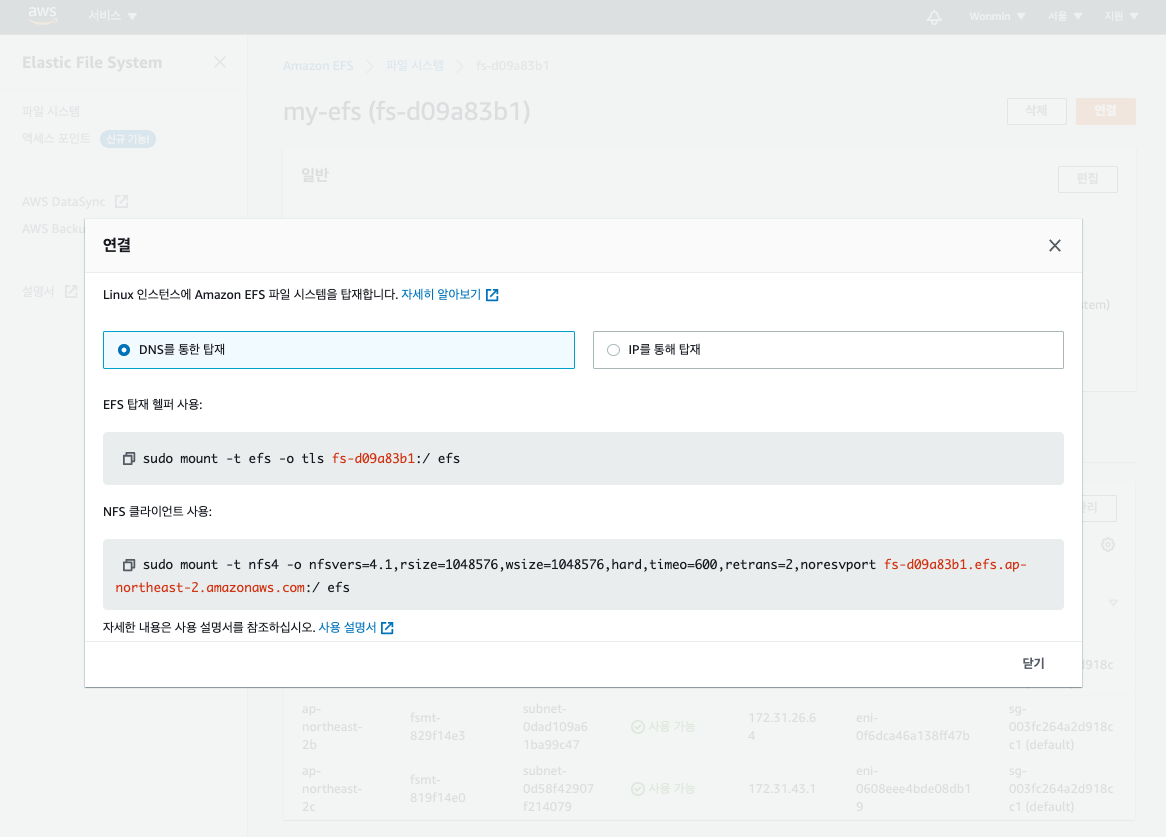Screen dimensions: 1166x837
Task: Click the 편집 button in 일반 panel
Action: [1087, 178]
